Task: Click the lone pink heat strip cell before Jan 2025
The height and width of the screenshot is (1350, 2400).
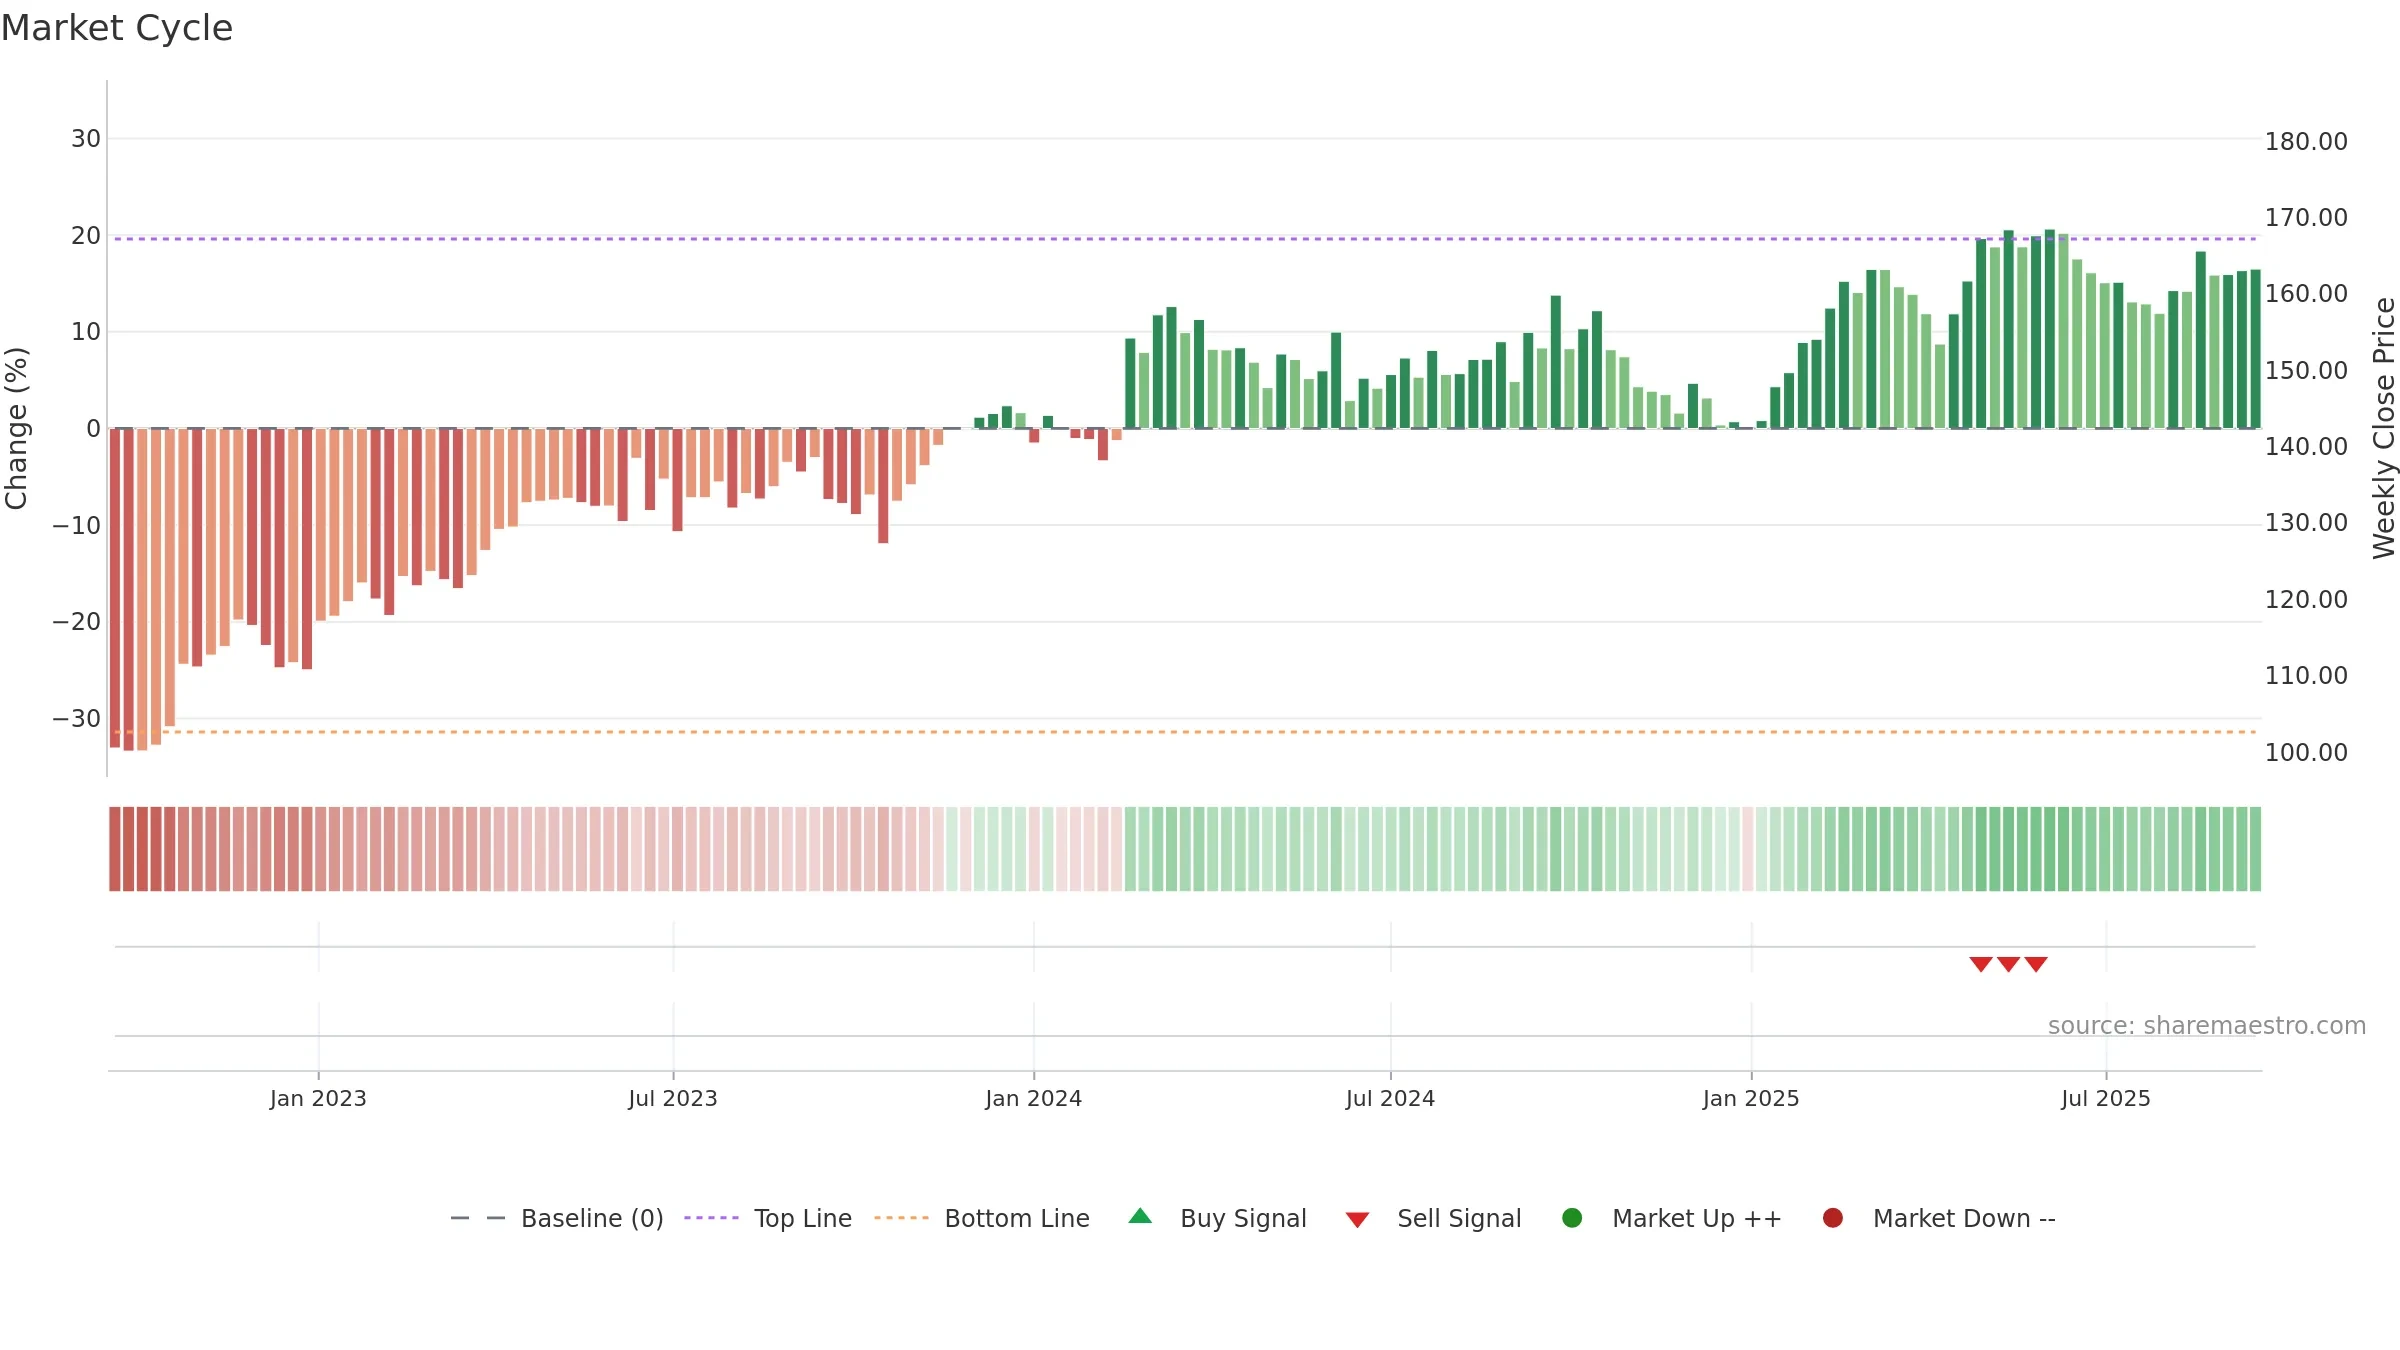Action: pos(1748,849)
